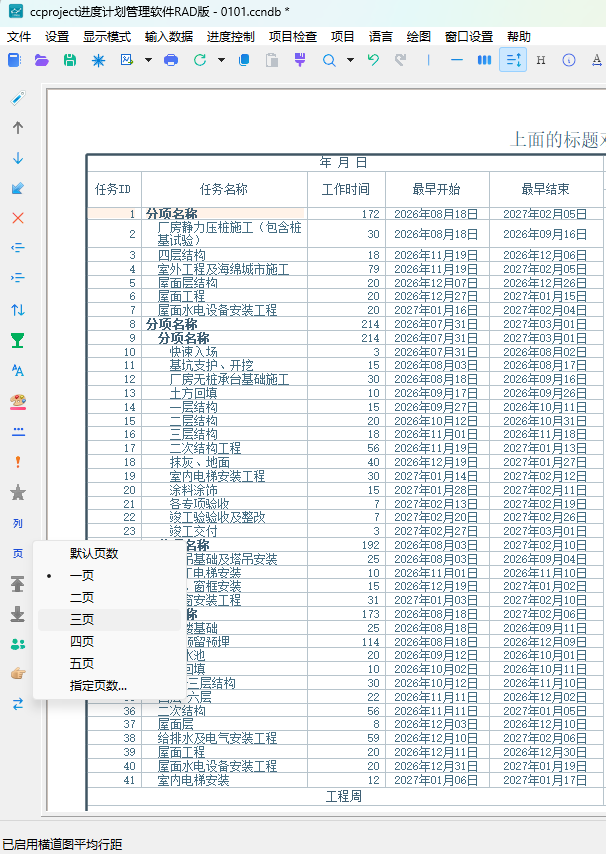Select task row 四层结构
606x854 pixels.
tap(345, 255)
